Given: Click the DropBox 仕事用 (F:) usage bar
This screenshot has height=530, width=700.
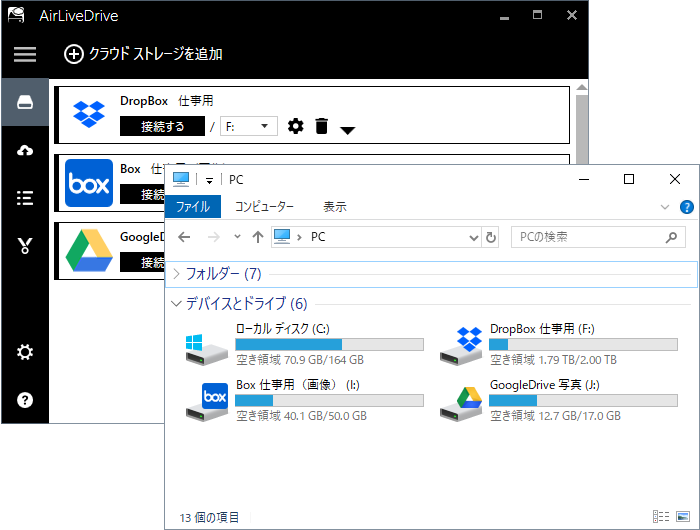Looking at the screenshot, I should 583,344.
